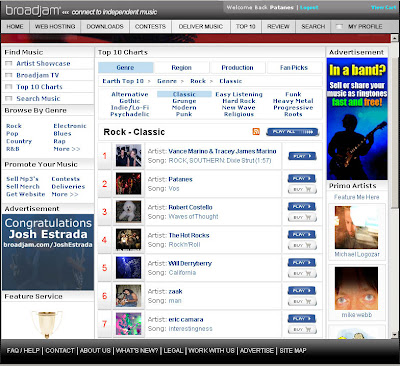Play the Vance Marino song

click(302, 156)
